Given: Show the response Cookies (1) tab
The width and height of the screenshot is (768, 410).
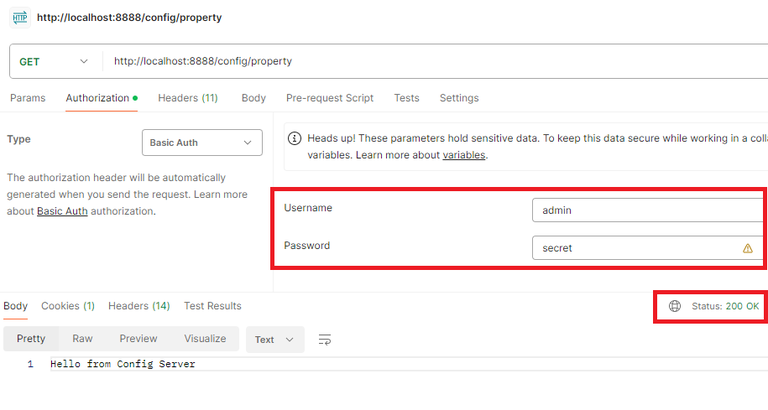Looking at the screenshot, I should point(68,306).
